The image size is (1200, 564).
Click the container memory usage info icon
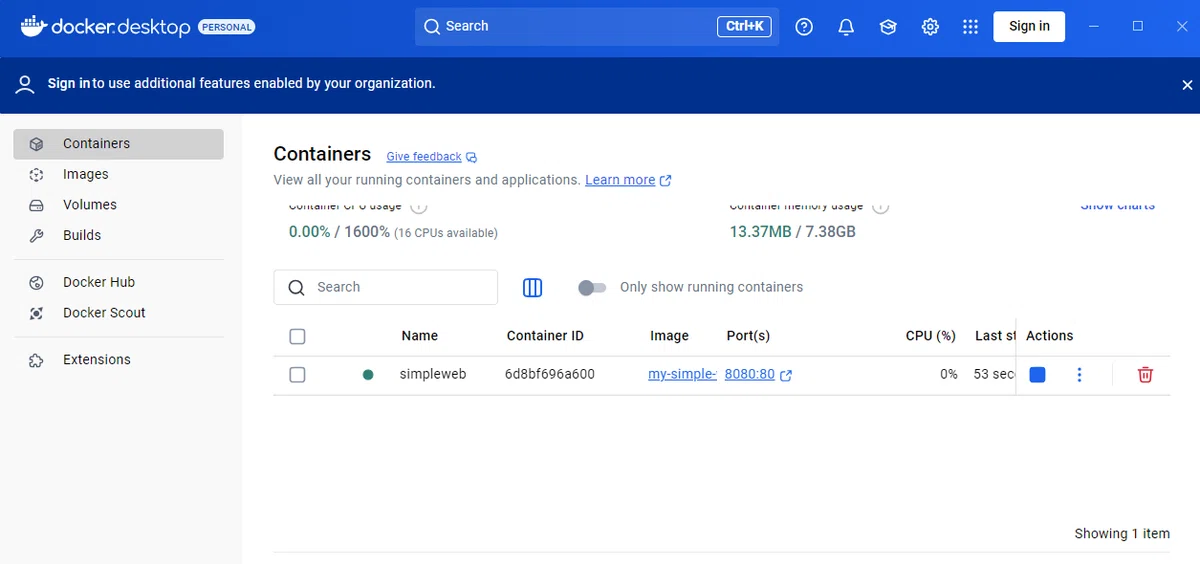(x=880, y=206)
